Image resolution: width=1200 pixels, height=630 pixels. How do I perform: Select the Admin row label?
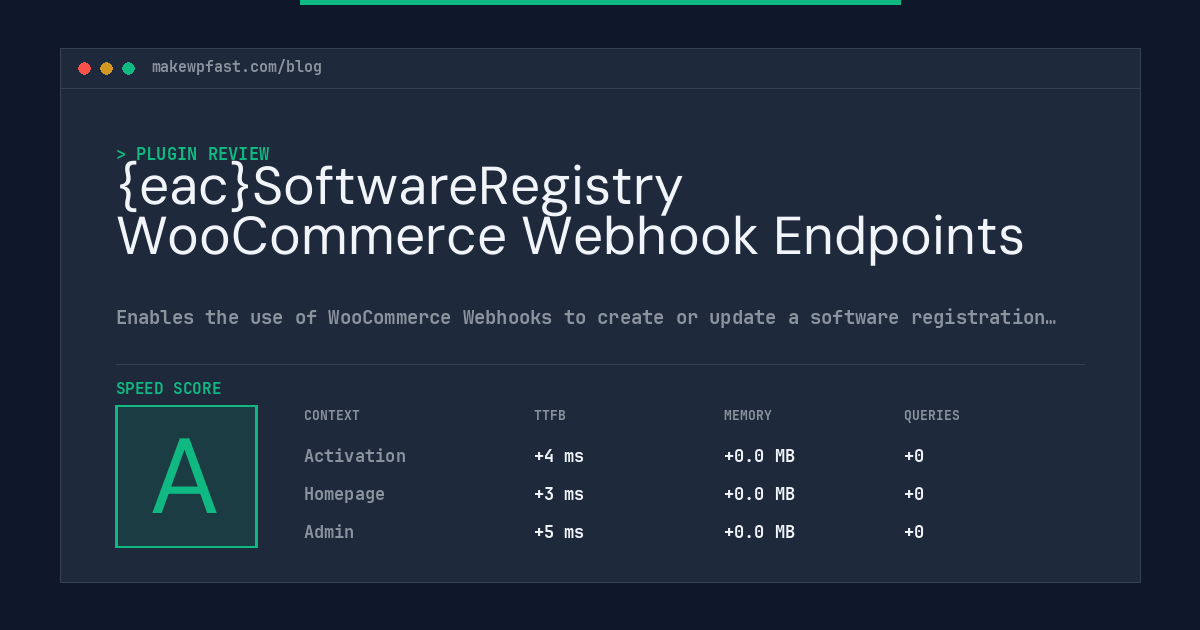click(329, 532)
